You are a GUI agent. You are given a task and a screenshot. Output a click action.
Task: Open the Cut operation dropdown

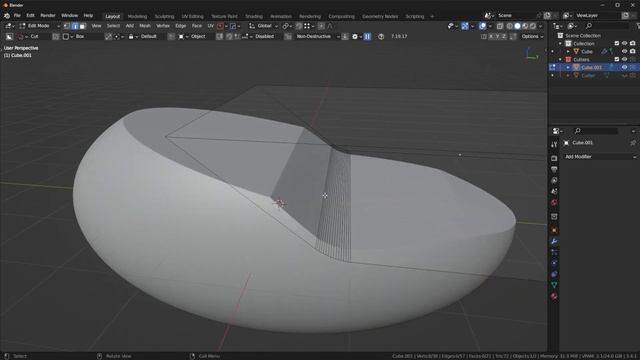[x=35, y=36]
